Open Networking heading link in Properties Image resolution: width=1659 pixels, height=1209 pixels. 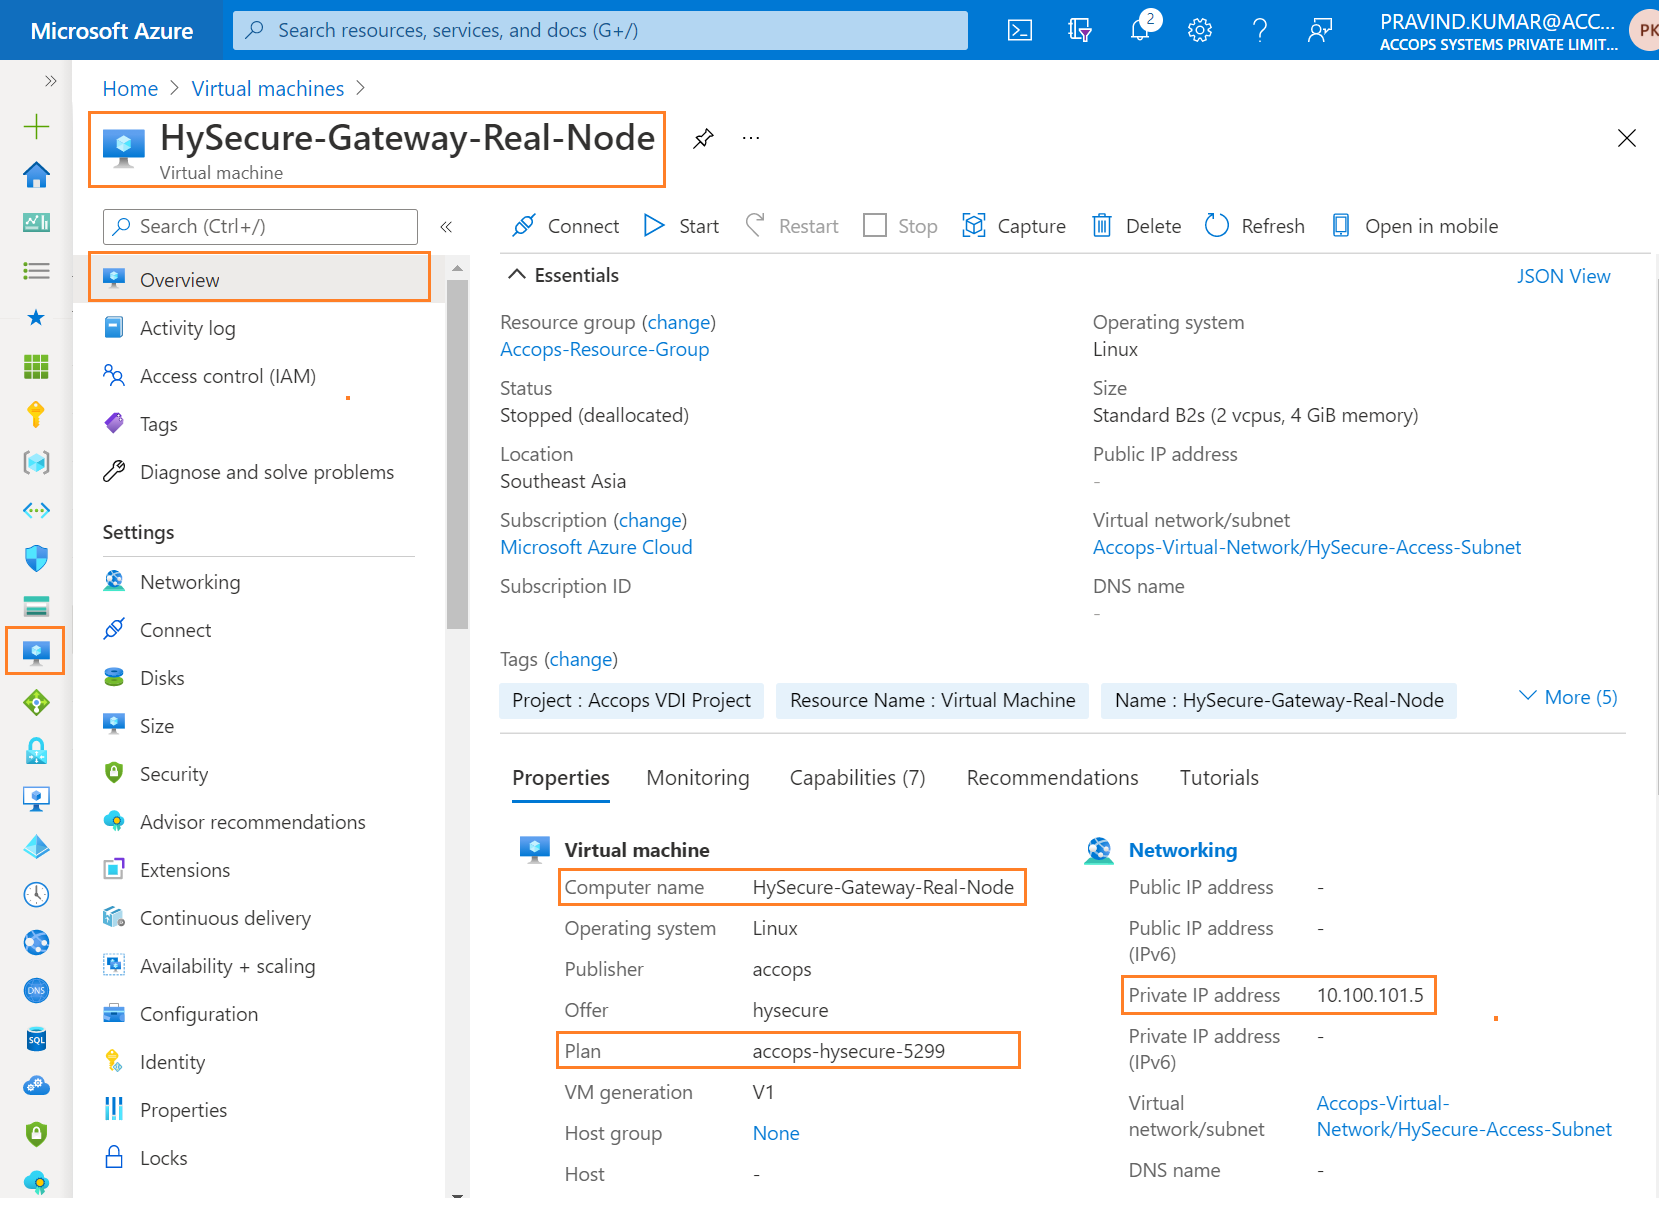1183,850
